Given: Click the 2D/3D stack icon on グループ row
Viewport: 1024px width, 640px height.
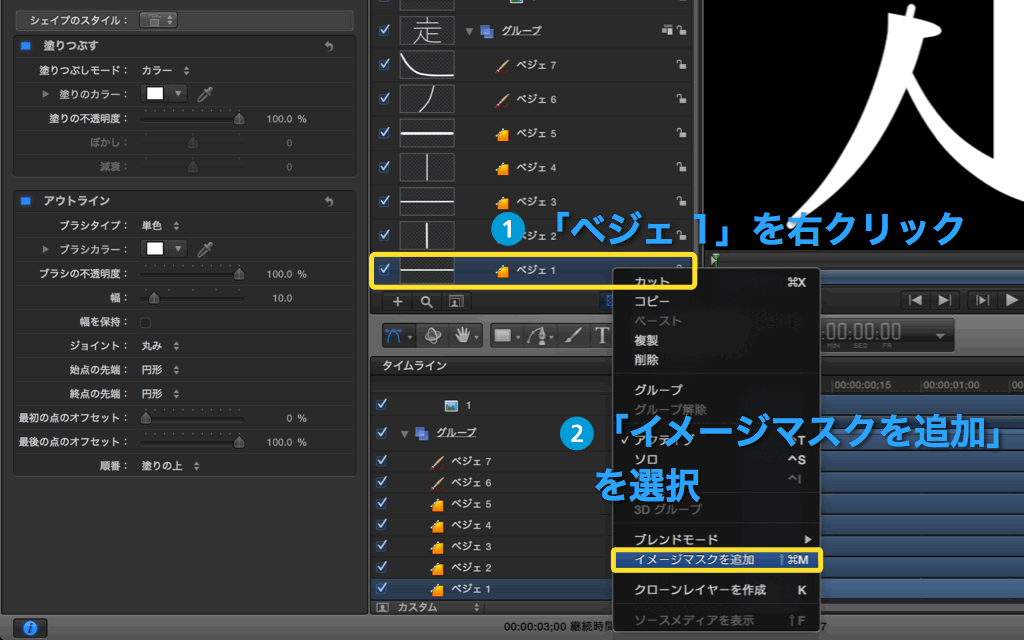Looking at the screenshot, I should 667,30.
